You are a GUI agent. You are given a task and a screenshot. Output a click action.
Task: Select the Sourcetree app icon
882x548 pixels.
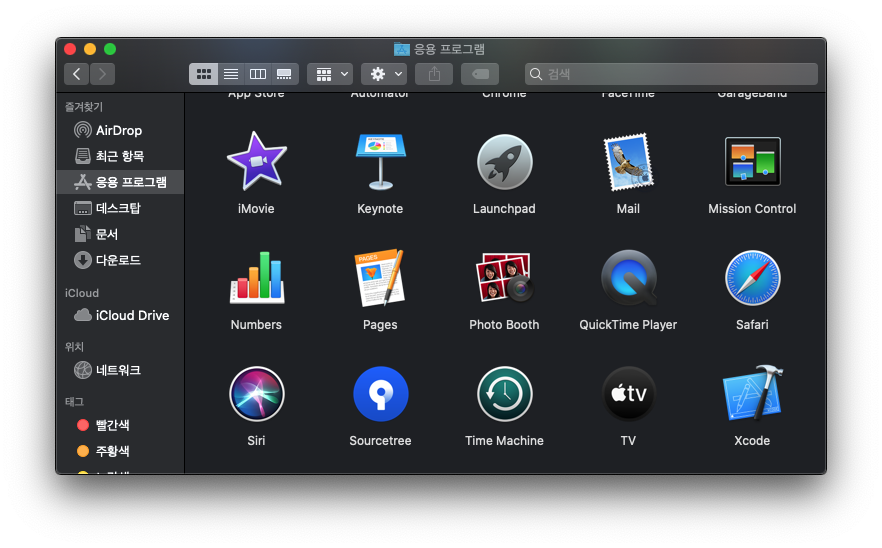(380, 394)
